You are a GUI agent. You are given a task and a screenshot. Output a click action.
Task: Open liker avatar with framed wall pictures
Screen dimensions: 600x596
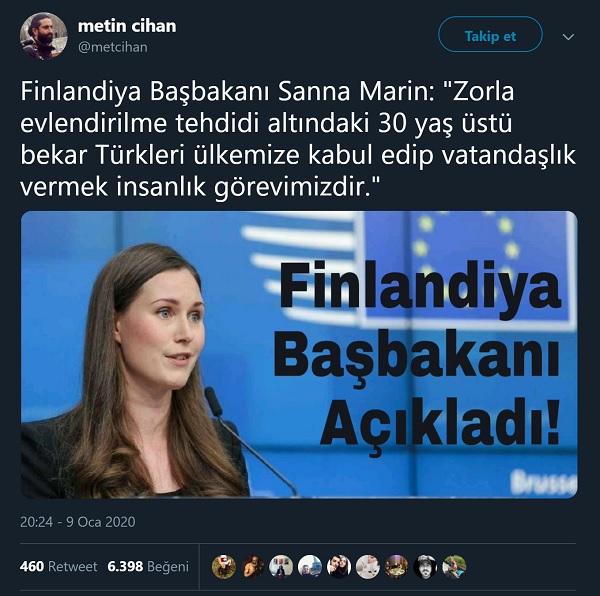click(x=281, y=567)
